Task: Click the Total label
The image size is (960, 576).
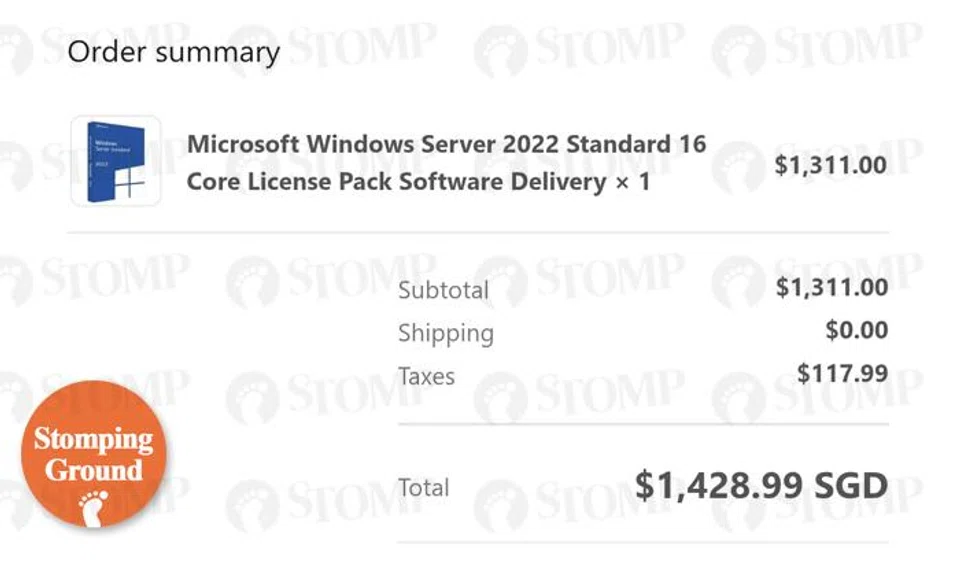Action: 423,488
